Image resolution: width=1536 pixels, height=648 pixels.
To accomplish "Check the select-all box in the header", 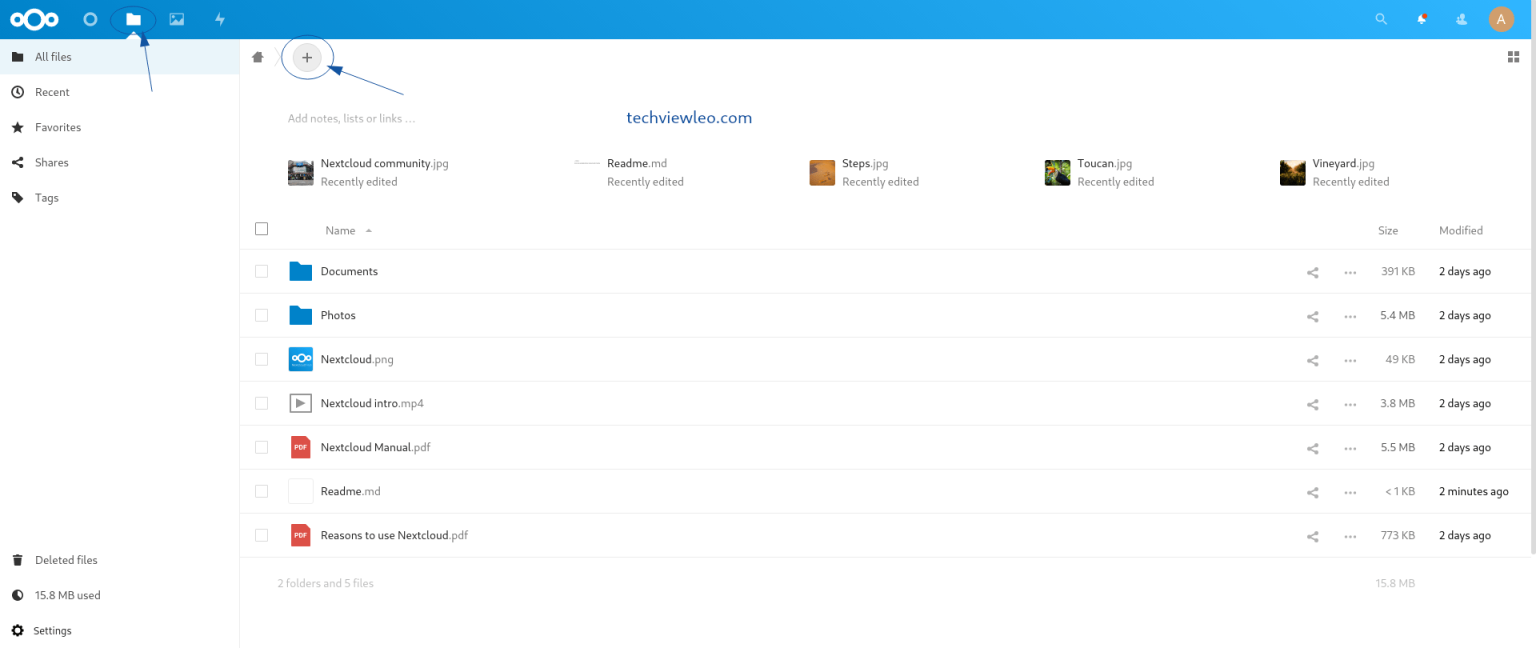I will tap(261, 228).
